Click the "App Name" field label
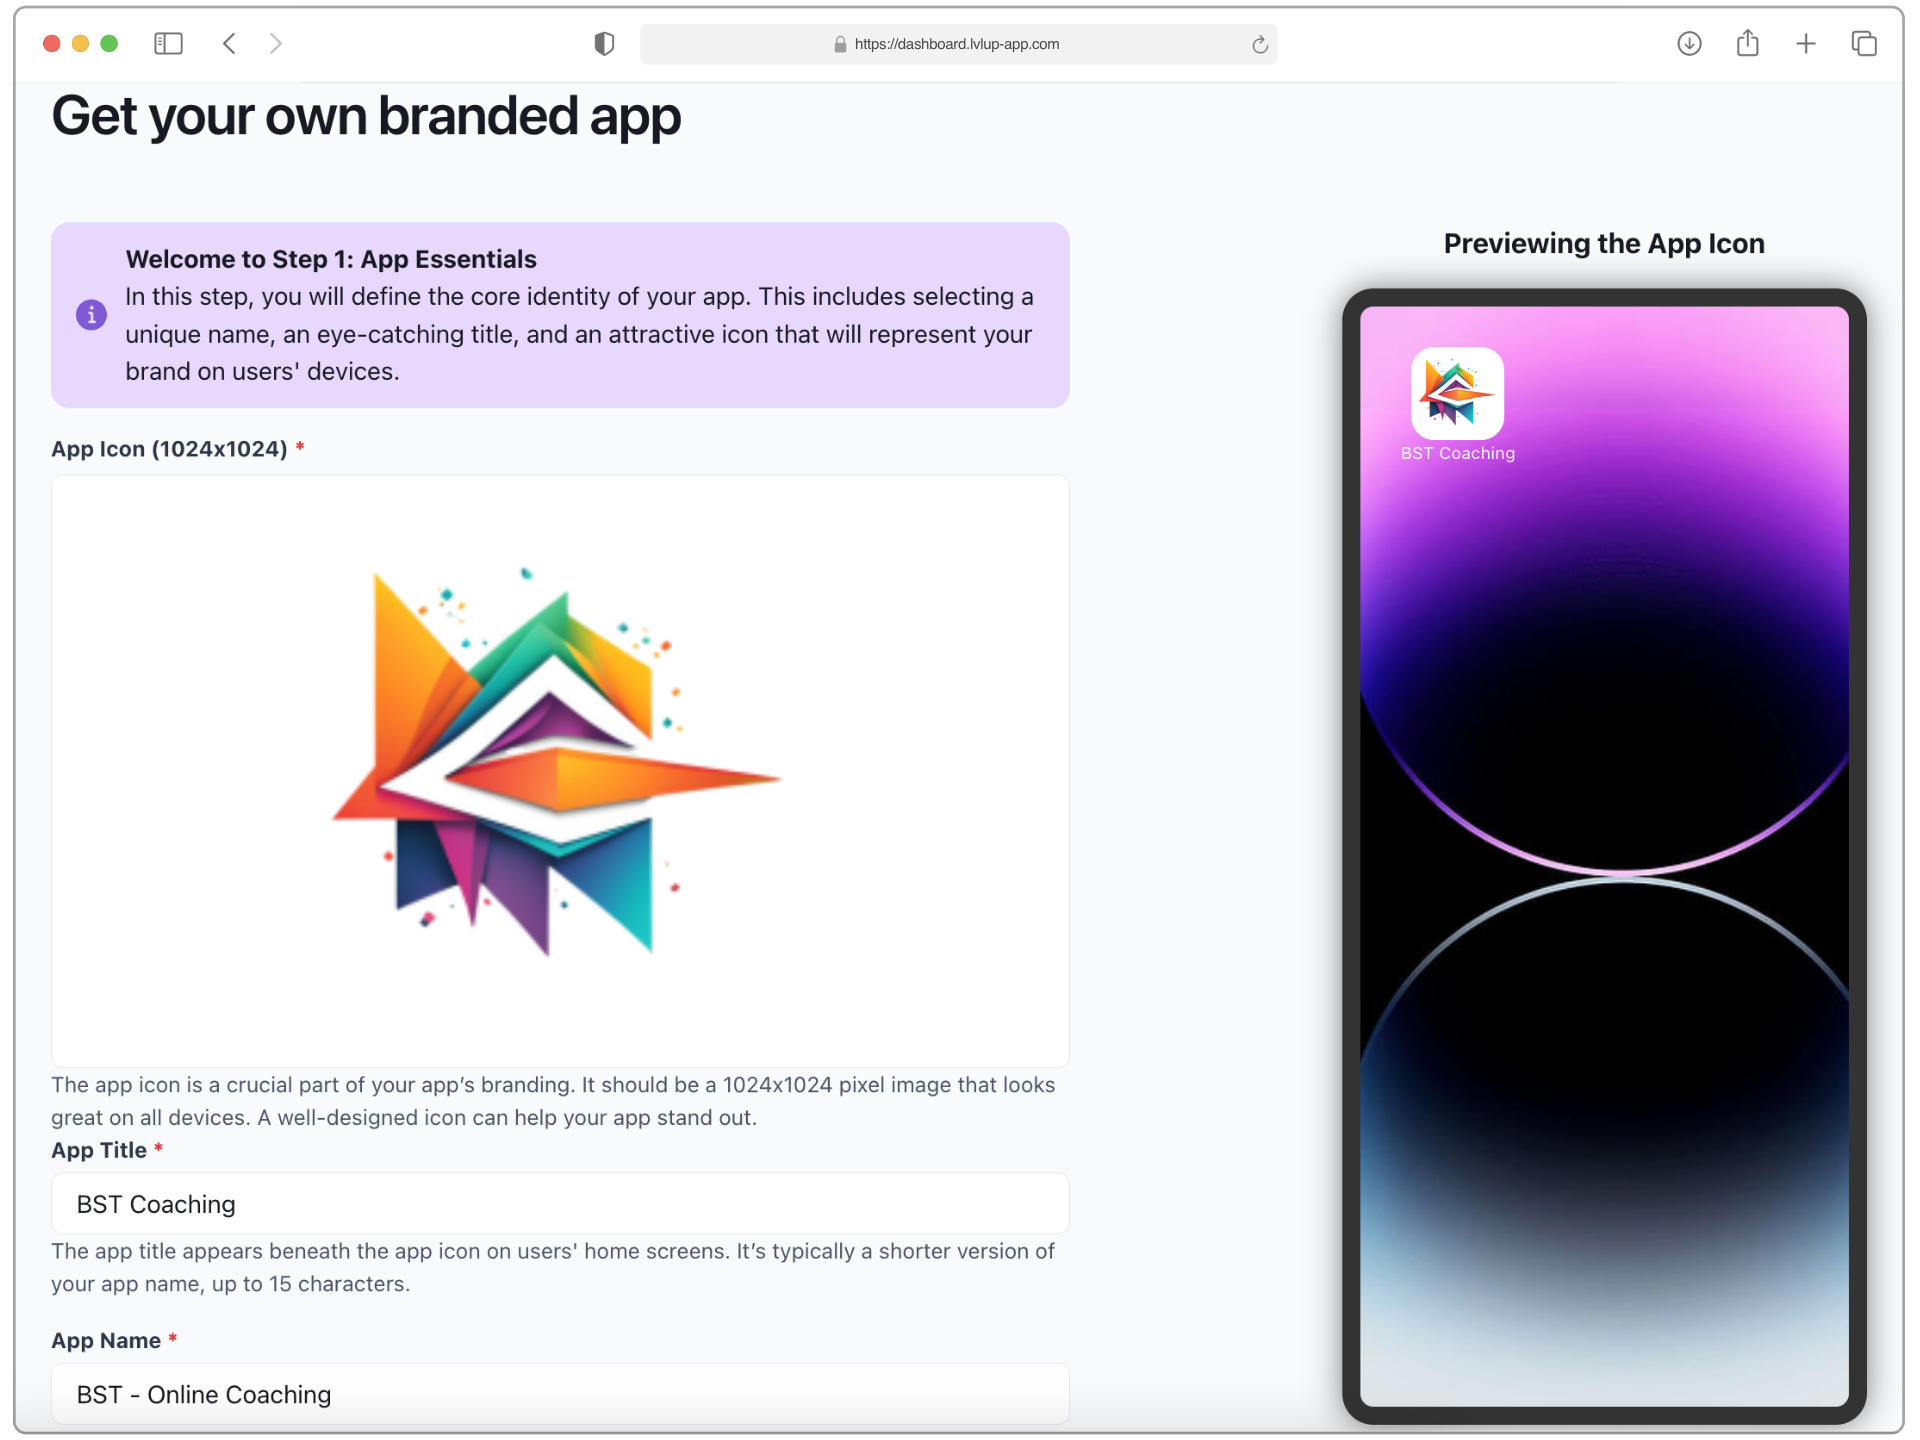The height and width of the screenshot is (1440, 1920). 106,1340
